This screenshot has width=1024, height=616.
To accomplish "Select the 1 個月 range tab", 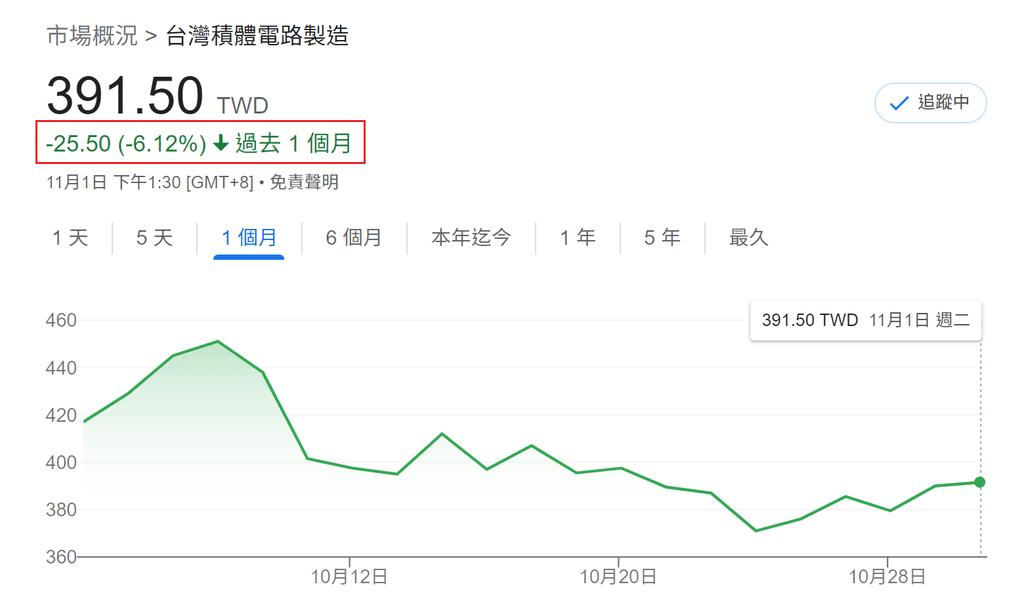I will point(249,238).
